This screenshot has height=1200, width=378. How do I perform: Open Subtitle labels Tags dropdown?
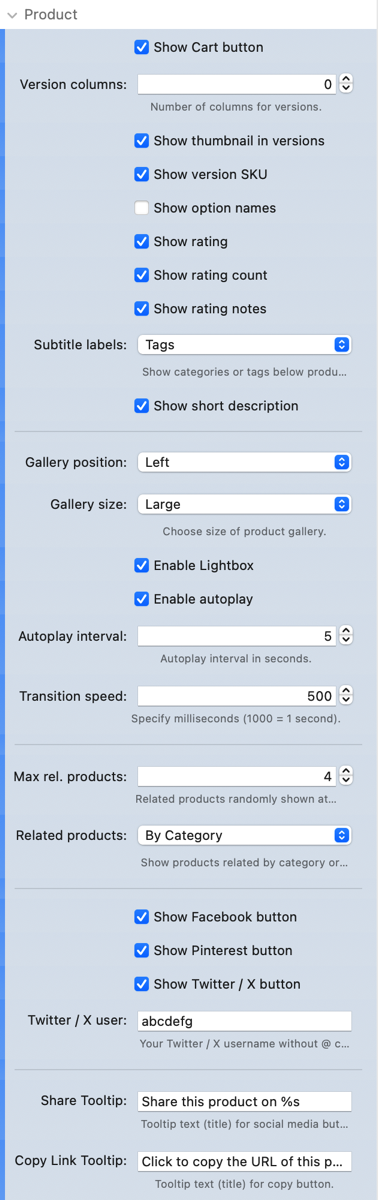(244, 344)
